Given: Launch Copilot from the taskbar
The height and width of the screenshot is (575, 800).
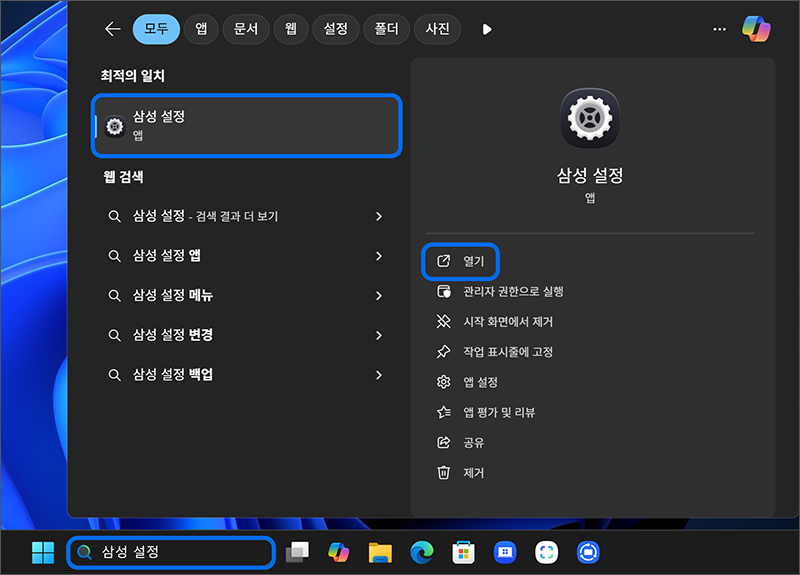Looking at the screenshot, I should tap(339, 553).
